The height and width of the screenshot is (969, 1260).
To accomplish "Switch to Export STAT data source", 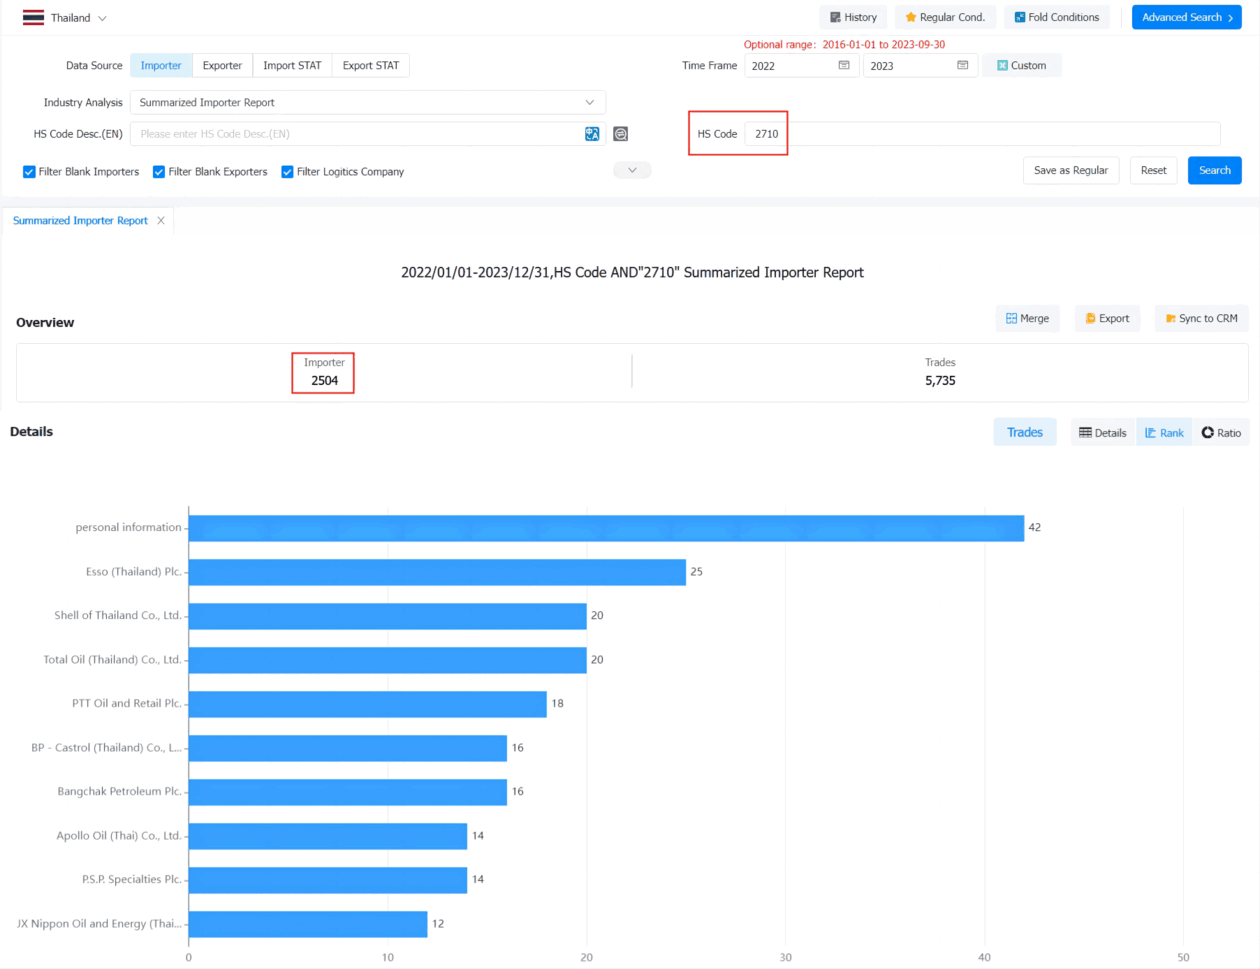I will [x=370, y=65].
